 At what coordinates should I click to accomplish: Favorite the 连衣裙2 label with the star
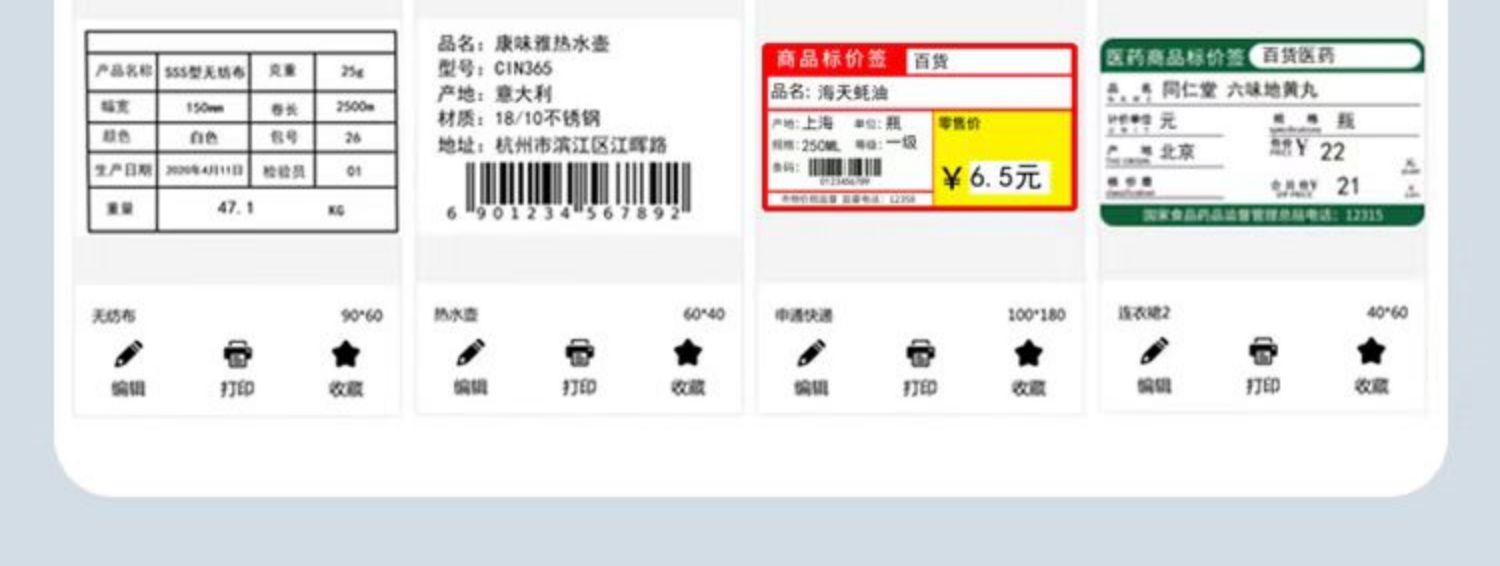[x=1372, y=351]
